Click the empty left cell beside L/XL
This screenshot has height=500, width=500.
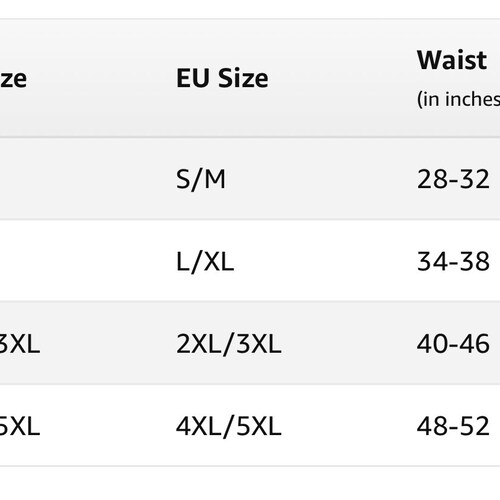coord(83,261)
